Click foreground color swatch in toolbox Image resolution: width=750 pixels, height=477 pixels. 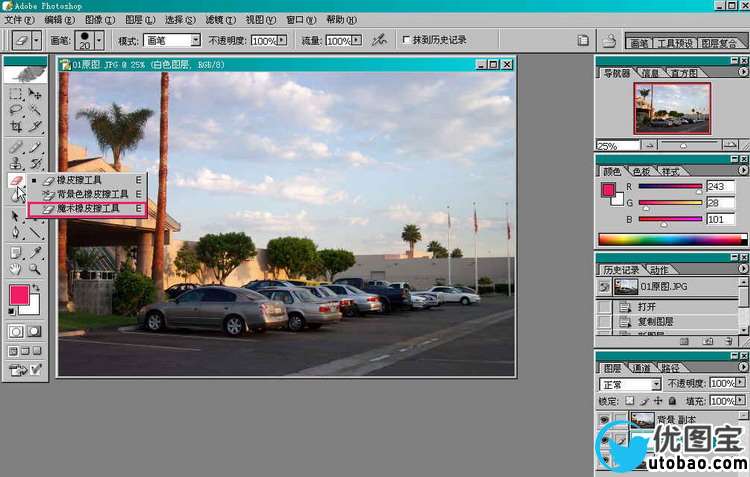[x=19, y=295]
